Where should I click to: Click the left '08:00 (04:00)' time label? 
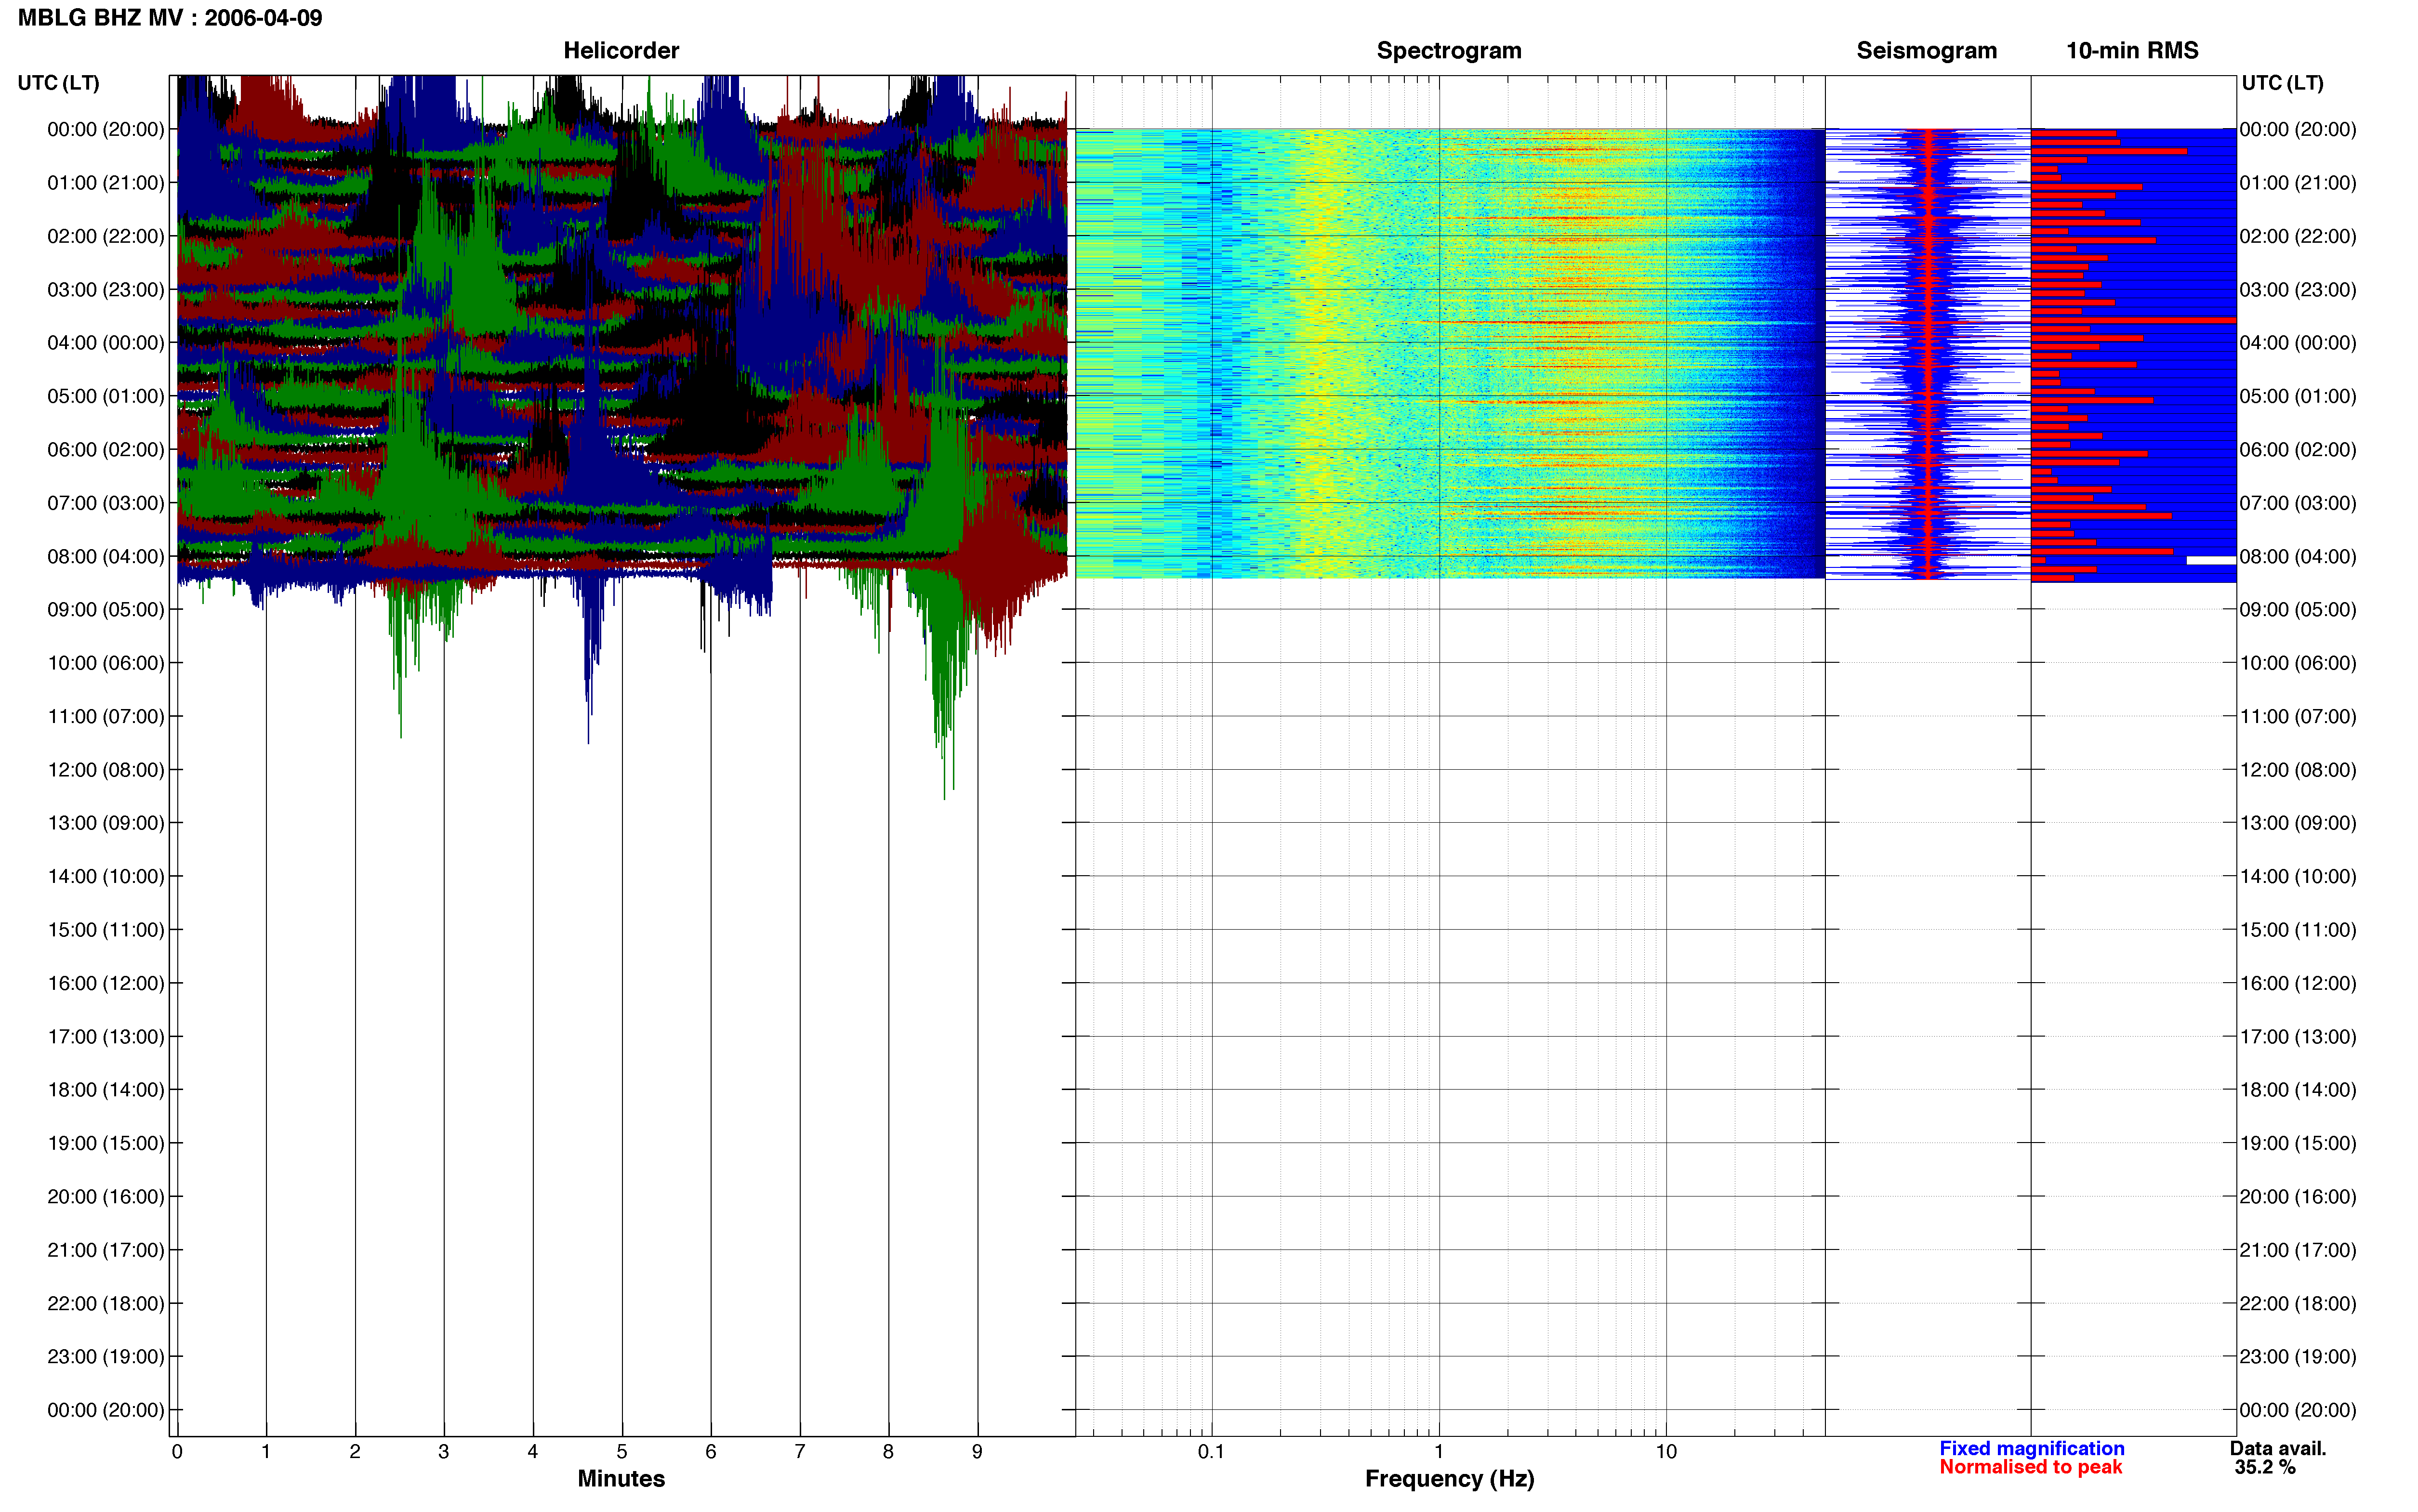coord(106,556)
